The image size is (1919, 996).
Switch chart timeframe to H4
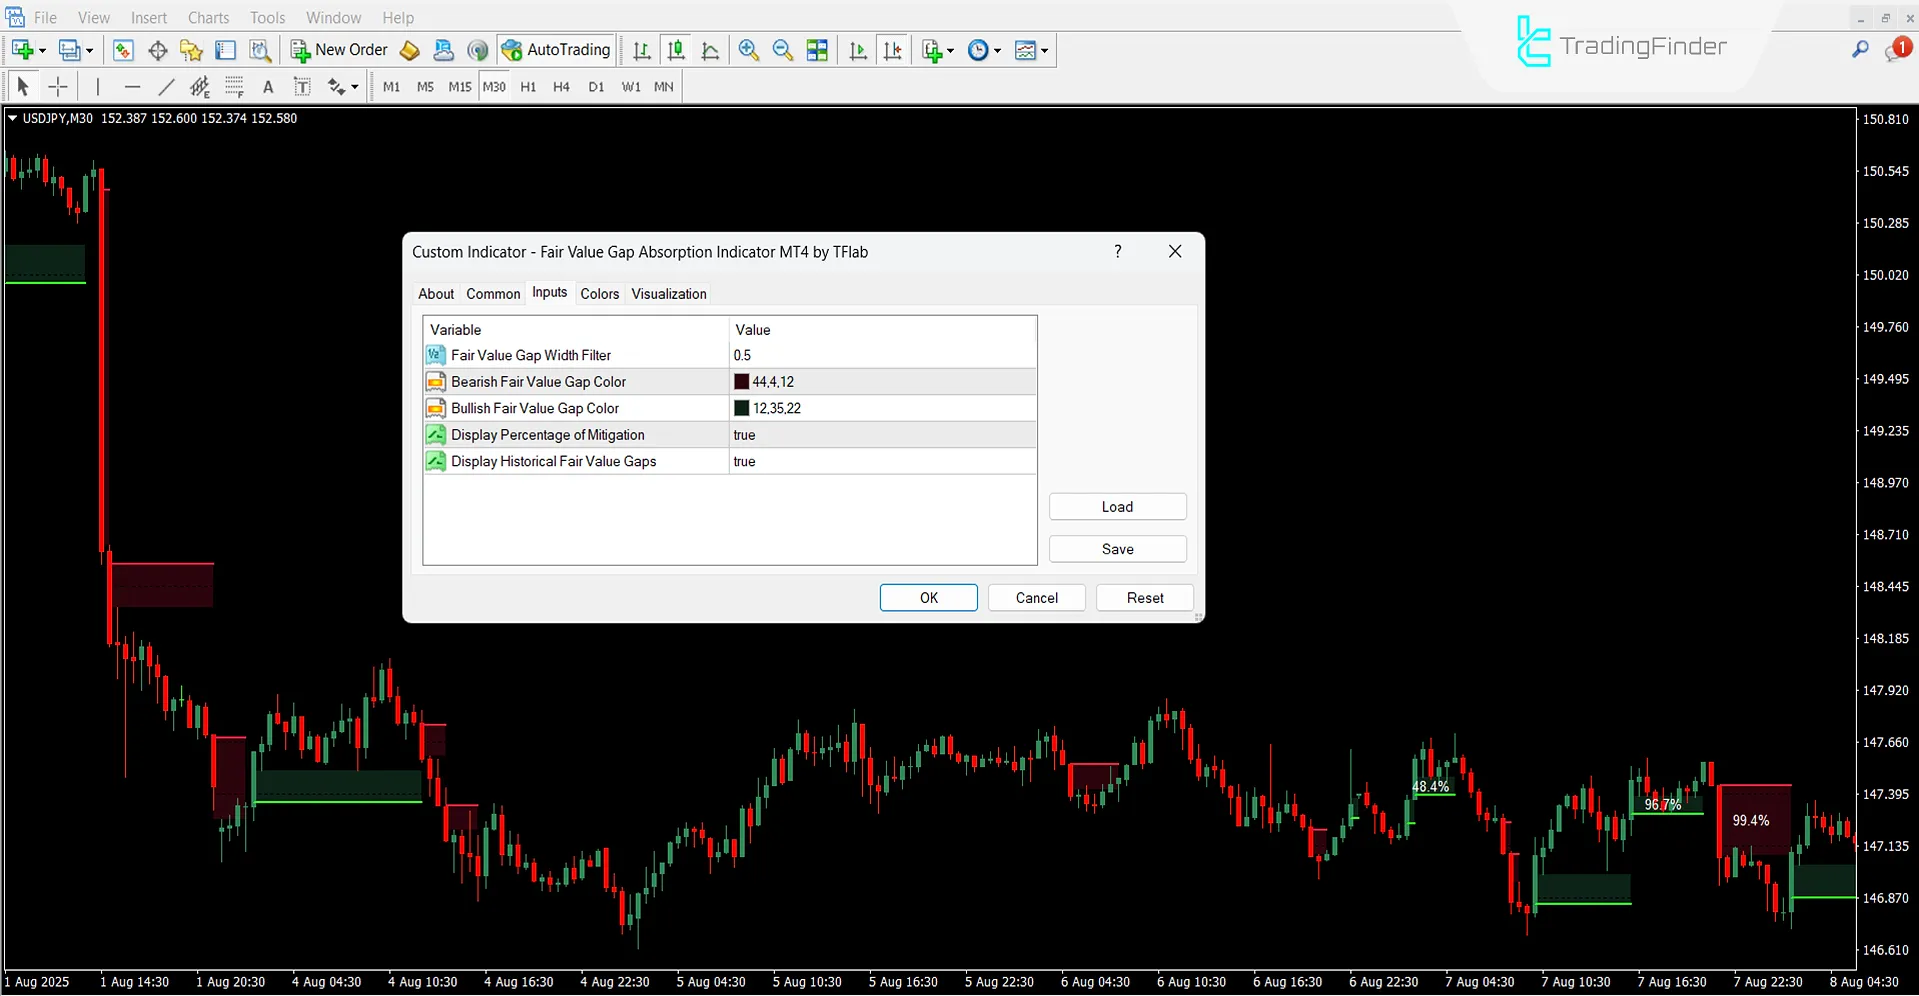tap(561, 87)
